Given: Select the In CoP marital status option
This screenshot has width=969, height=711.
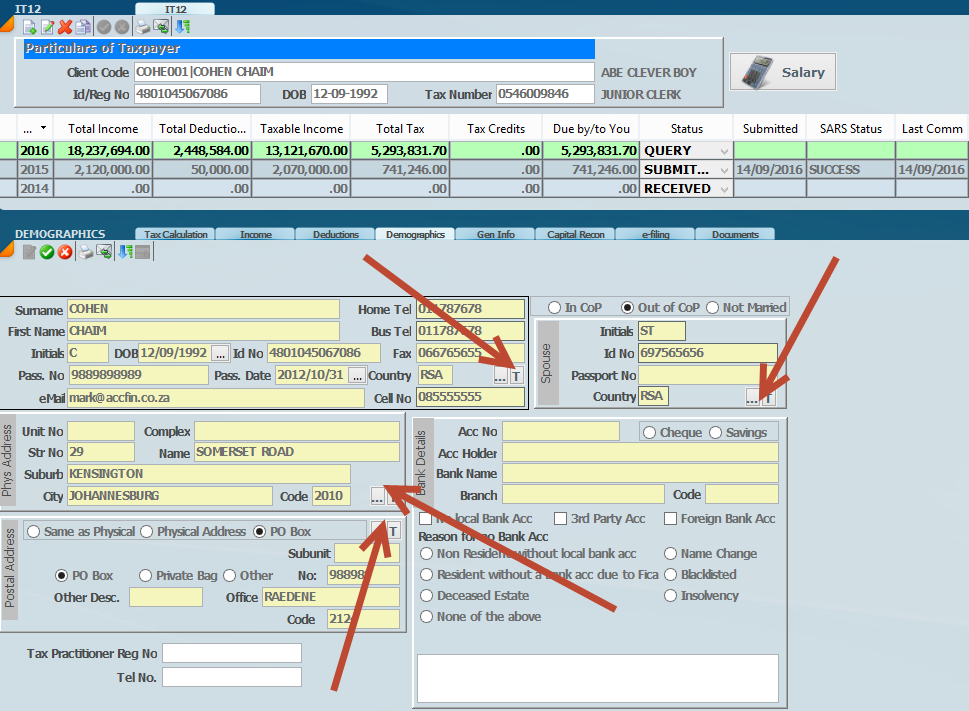Looking at the screenshot, I should 554,307.
